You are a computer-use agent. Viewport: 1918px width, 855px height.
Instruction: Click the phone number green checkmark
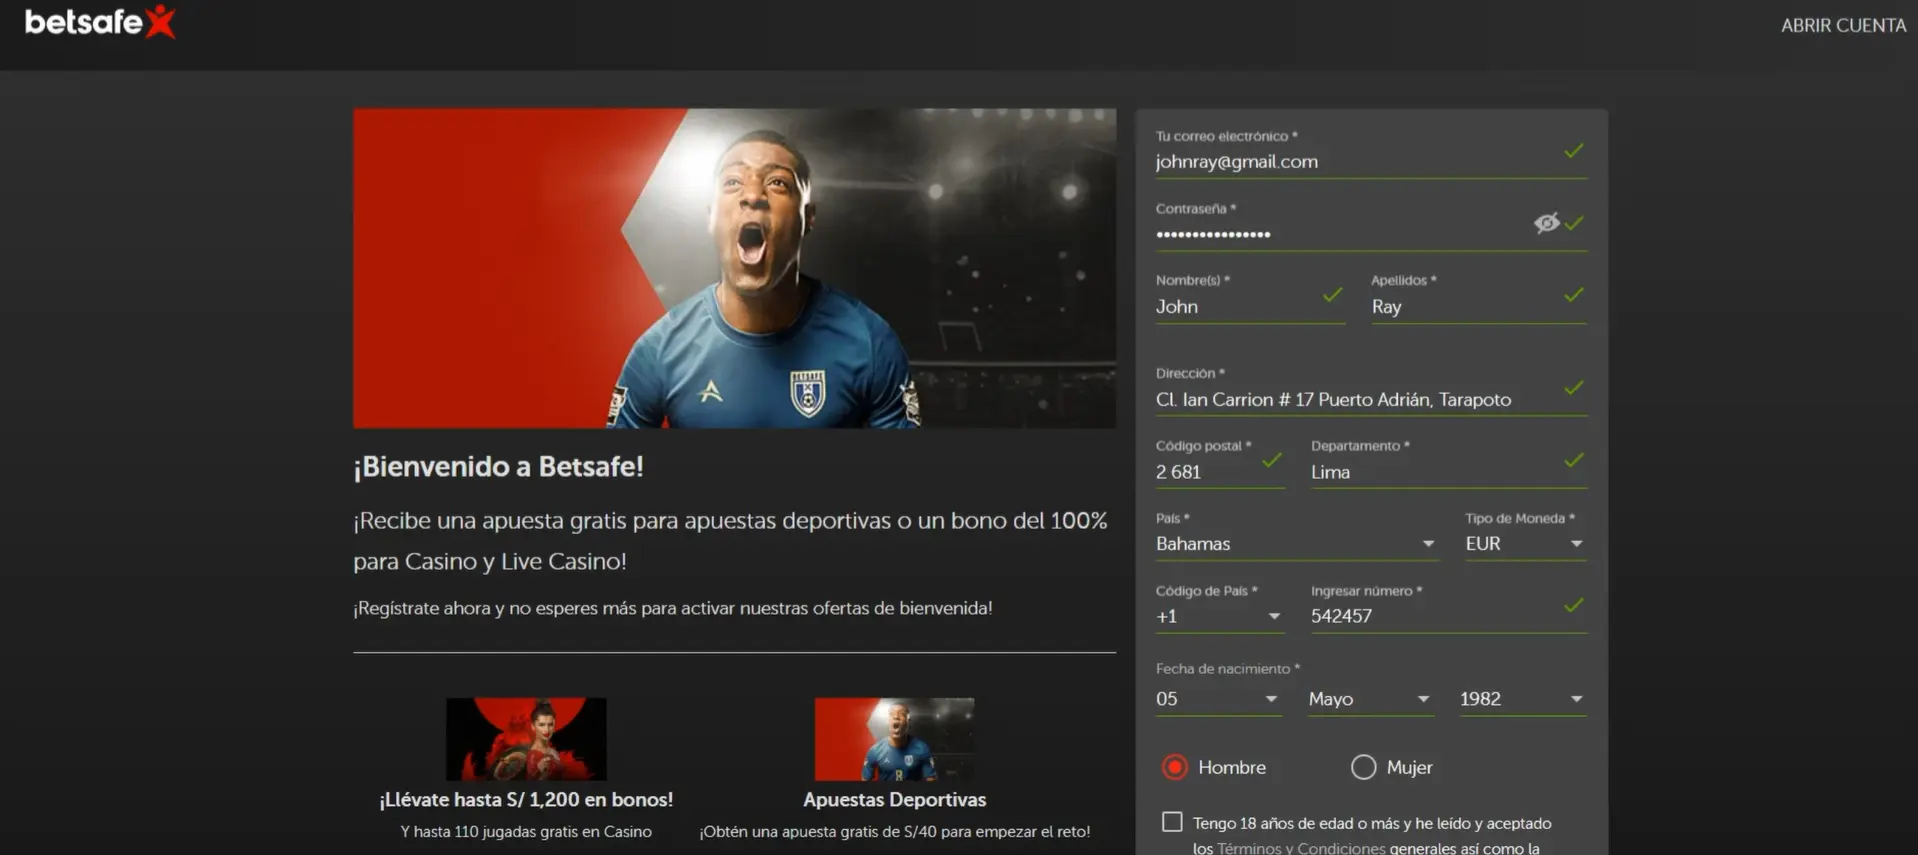(x=1574, y=606)
